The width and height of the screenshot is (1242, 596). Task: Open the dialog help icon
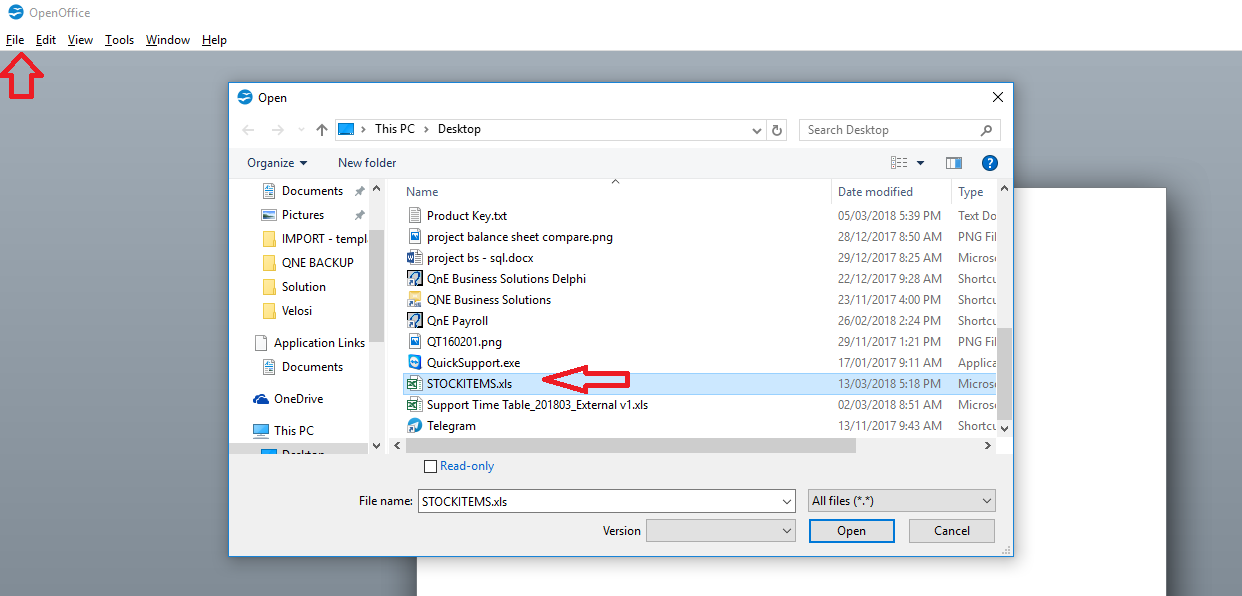coord(990,163)
